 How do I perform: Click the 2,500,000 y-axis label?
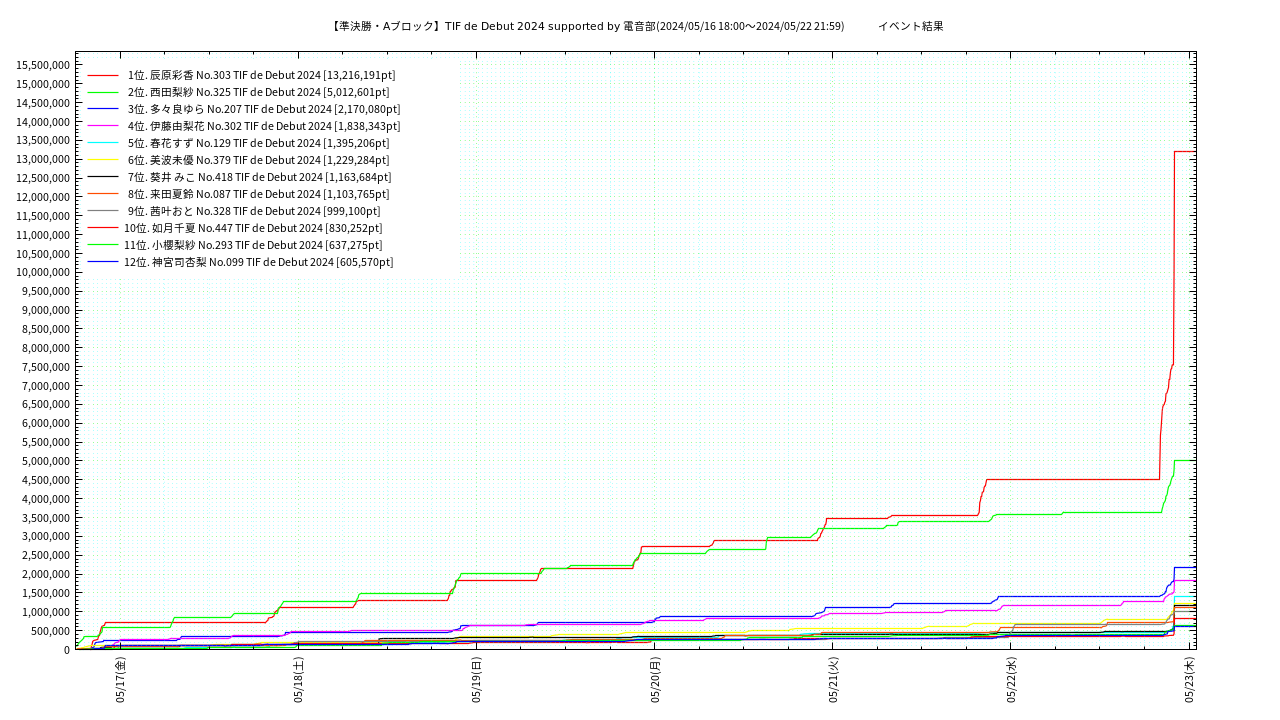click(46, 555)
